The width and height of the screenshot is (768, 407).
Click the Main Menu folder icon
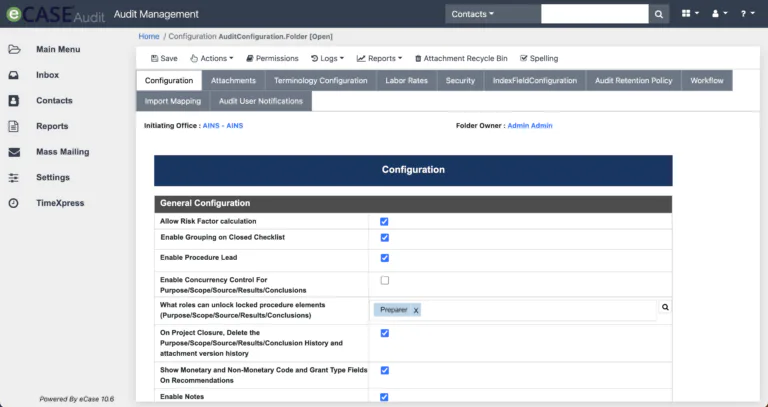click(14, 49)
